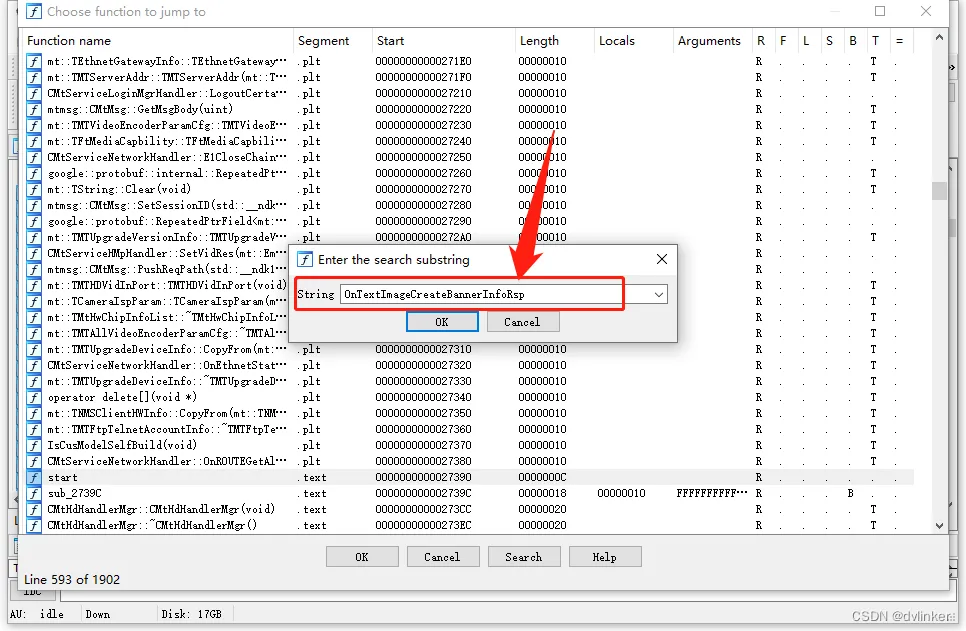Image resolution: width=966 pixels, height=631 pixels.
Task: Click function icon of IsCusModelSelfBuild(void)
Action: pos(34,446)
